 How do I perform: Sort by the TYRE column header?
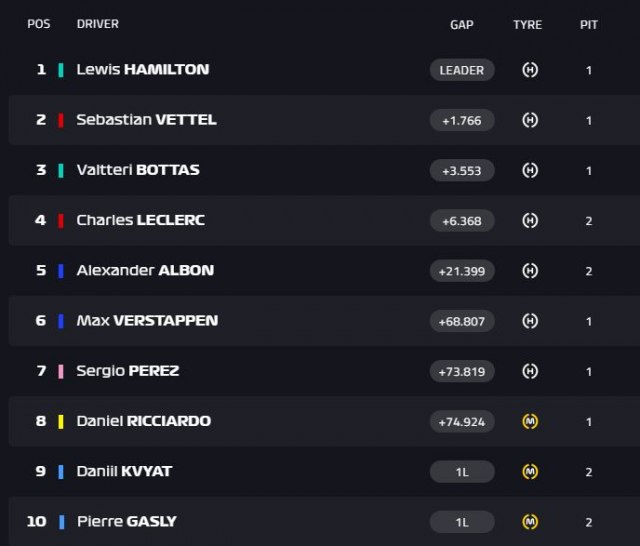[527, 24]
